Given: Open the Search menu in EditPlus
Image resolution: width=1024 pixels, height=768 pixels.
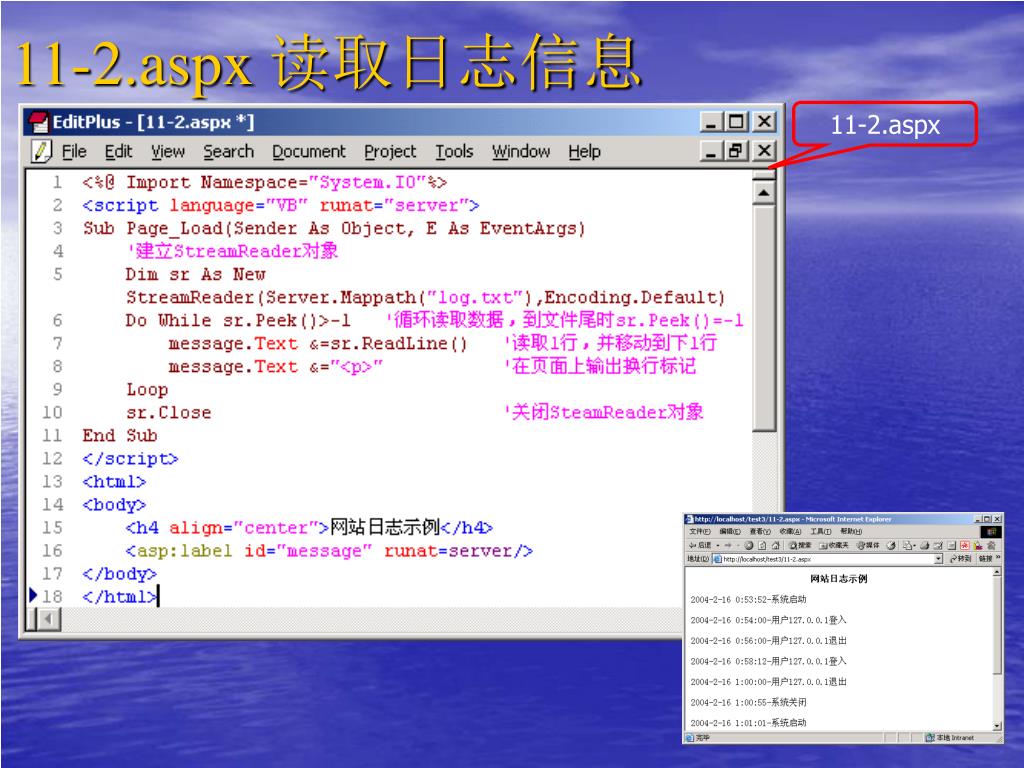Looking at the screenshot, I should [x=228, y=152].
